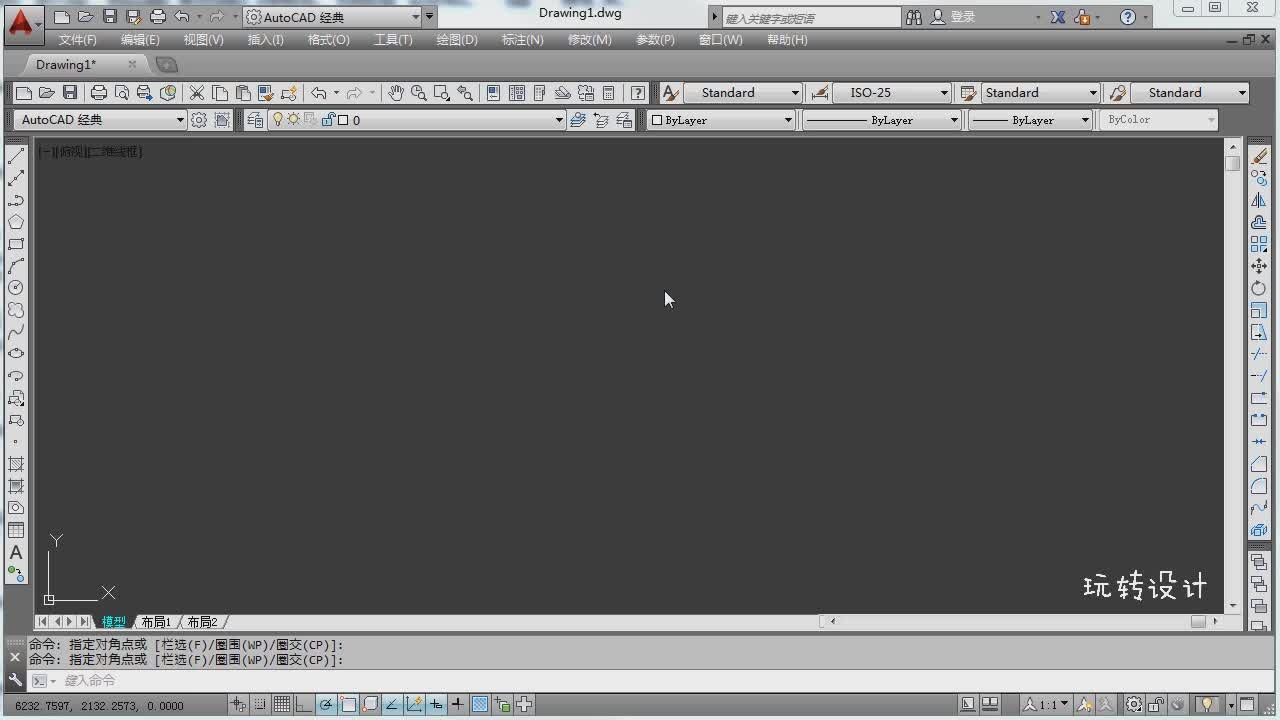Select the Ellipse draw tool
Viewport: 1280px width, 720px height.
point(16,354)
